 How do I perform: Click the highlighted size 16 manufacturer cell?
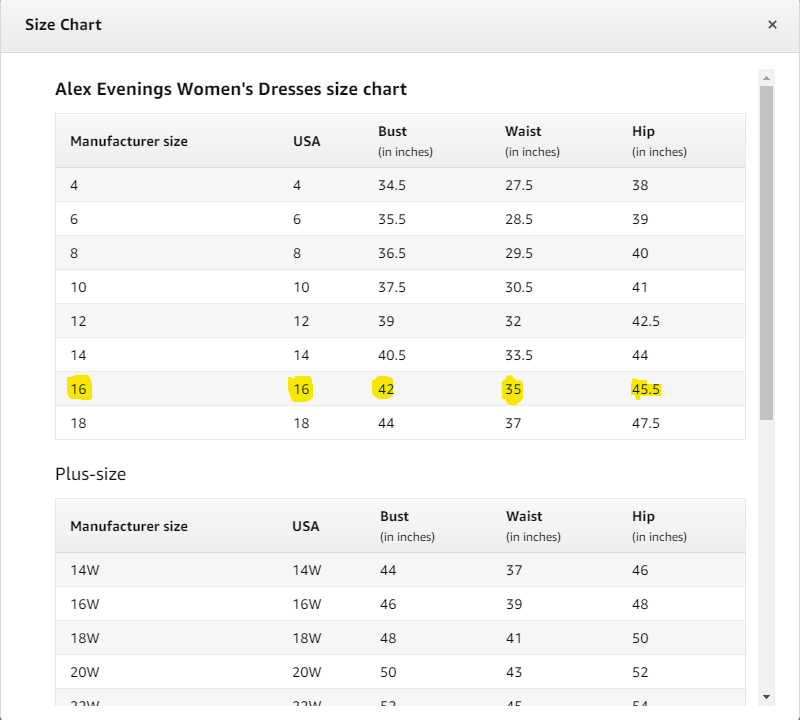pos(79,389)
